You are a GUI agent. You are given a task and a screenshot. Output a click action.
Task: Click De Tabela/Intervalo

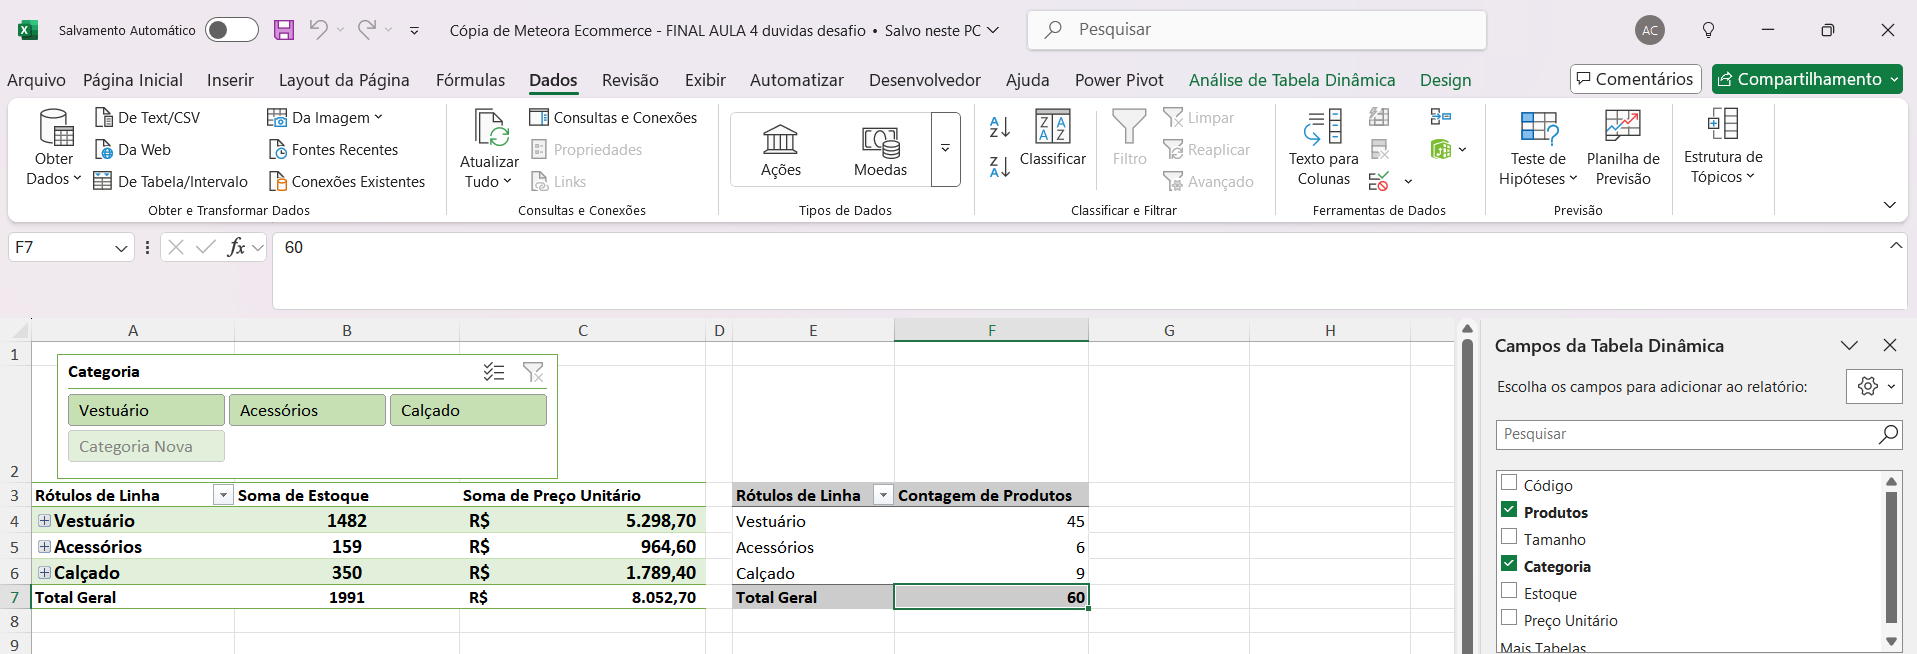click(x=171, y=182)
